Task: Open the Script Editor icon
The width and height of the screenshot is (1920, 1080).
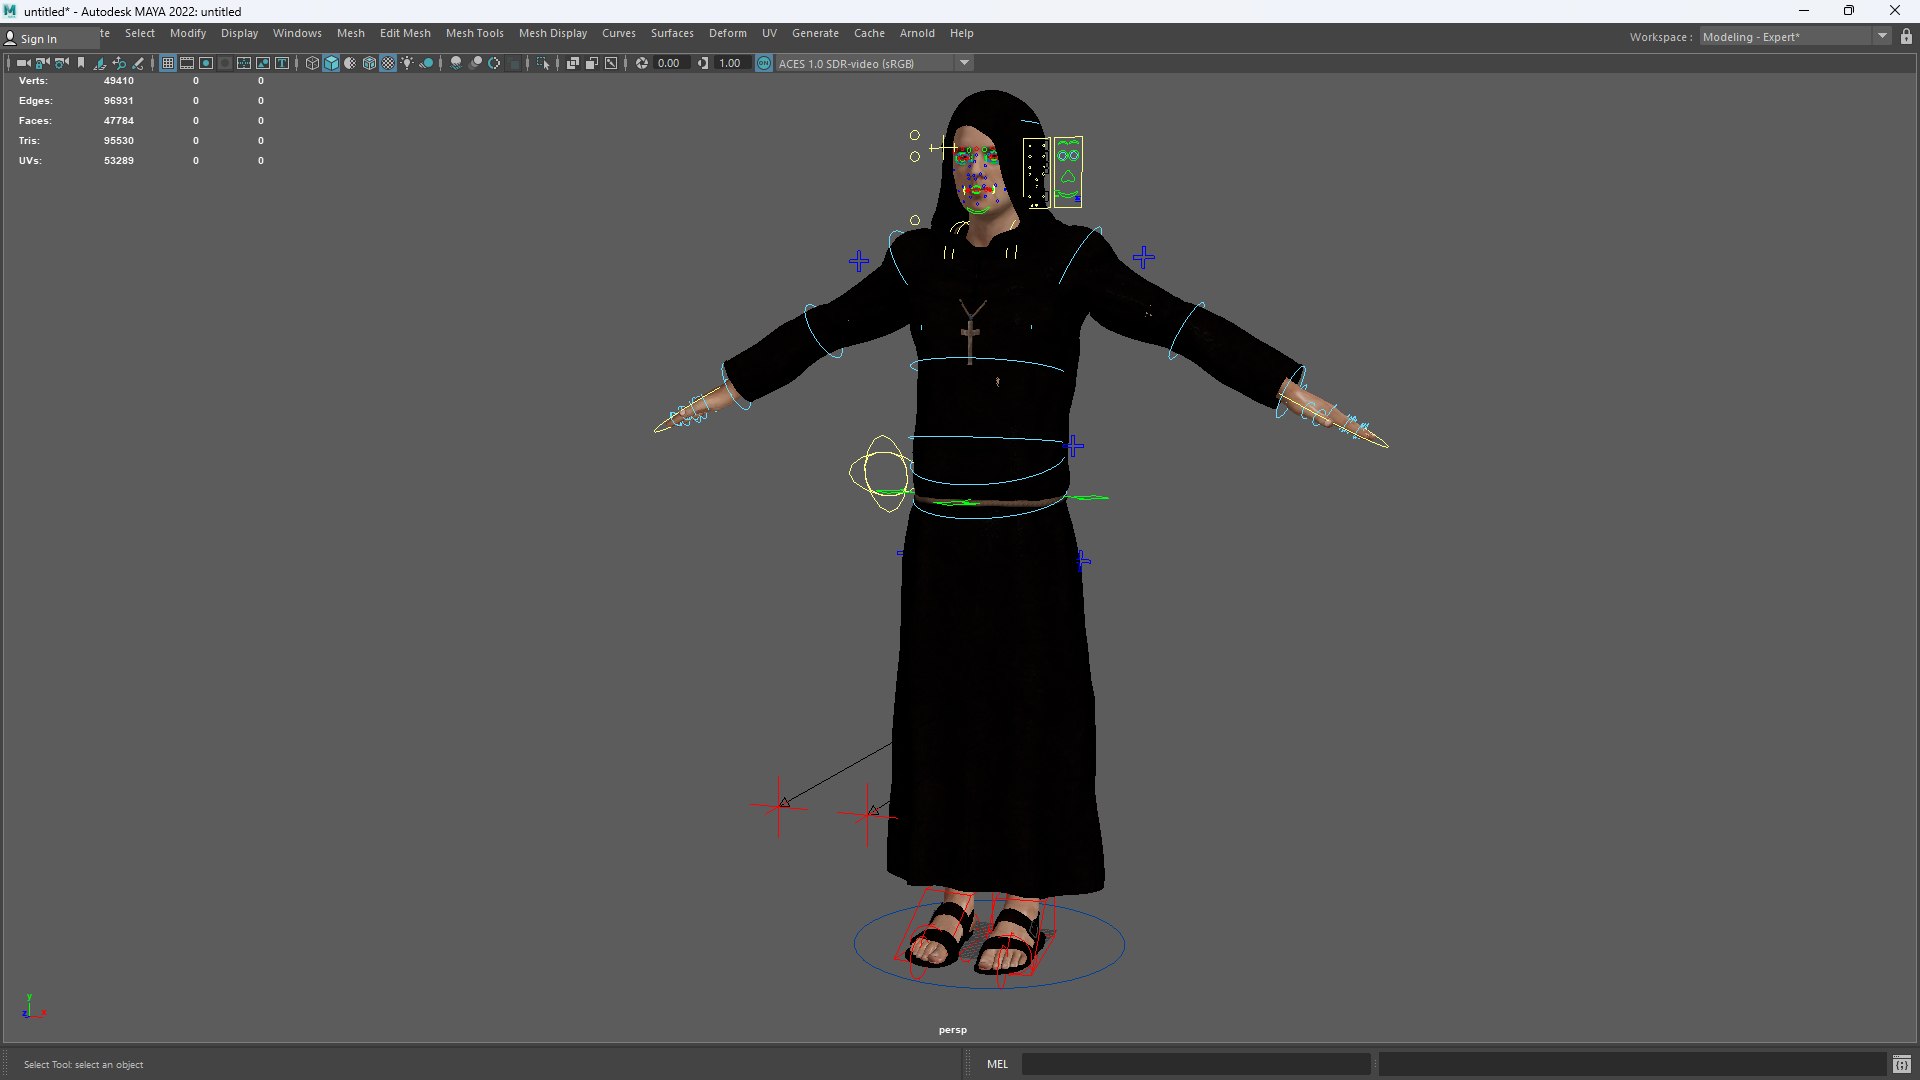Action: coord(1901,1064)
